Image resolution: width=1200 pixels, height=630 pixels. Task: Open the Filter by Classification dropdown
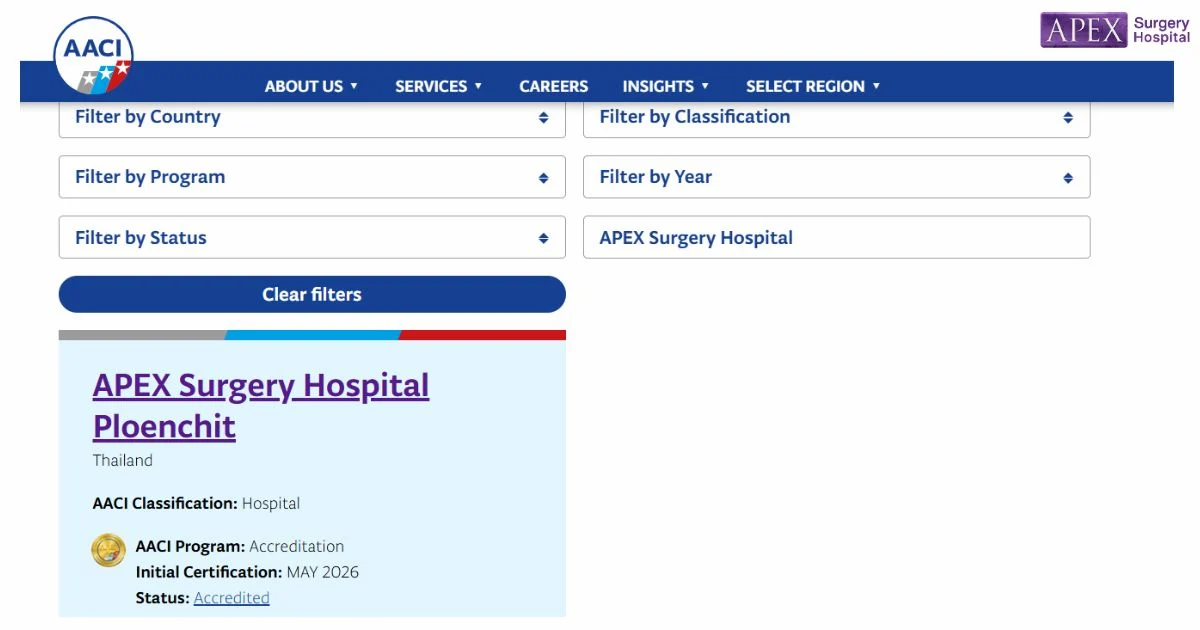coord(837,118)
